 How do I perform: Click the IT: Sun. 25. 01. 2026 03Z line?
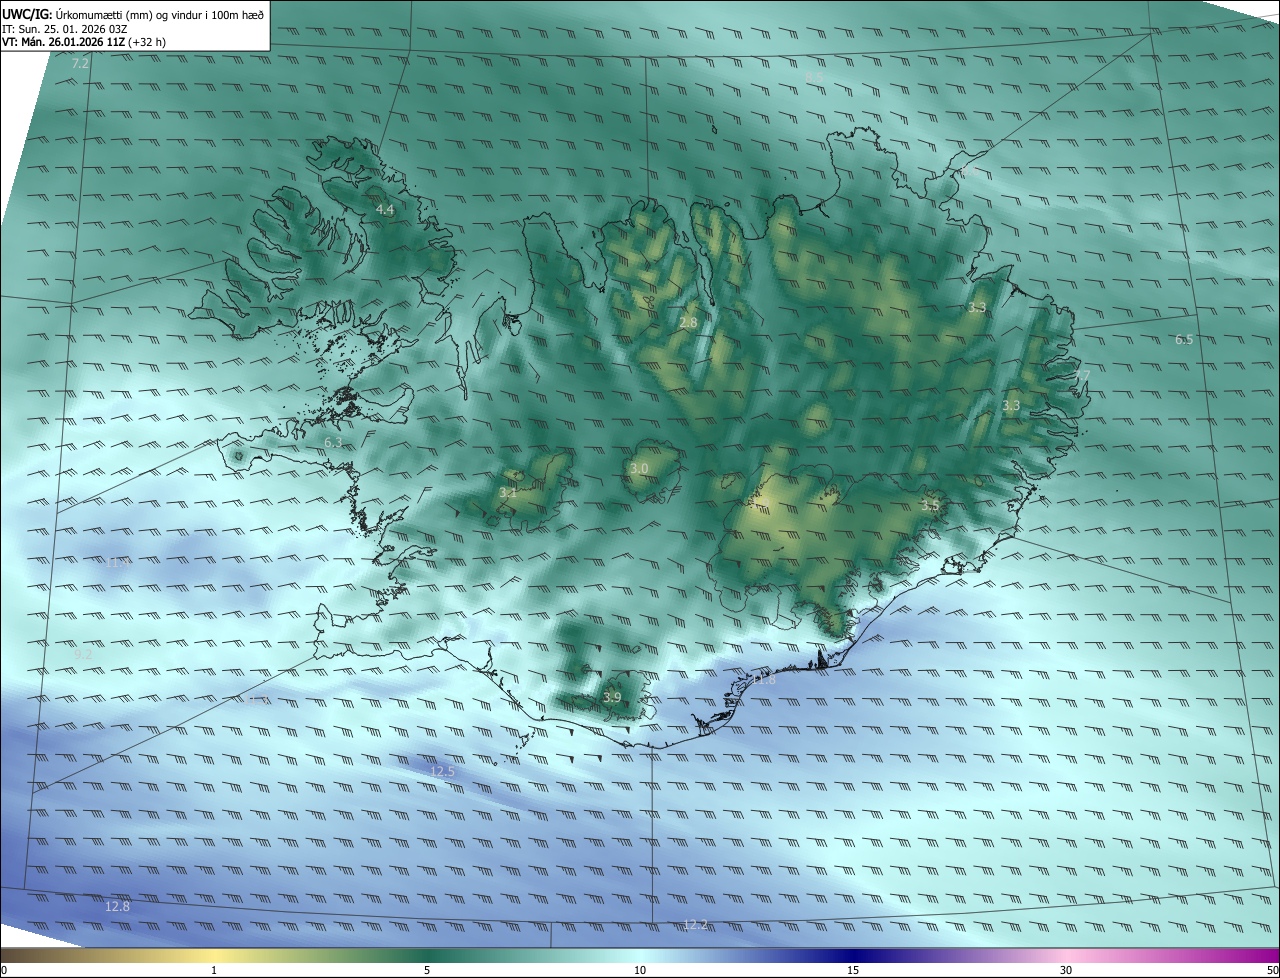(x=64, y=29)
